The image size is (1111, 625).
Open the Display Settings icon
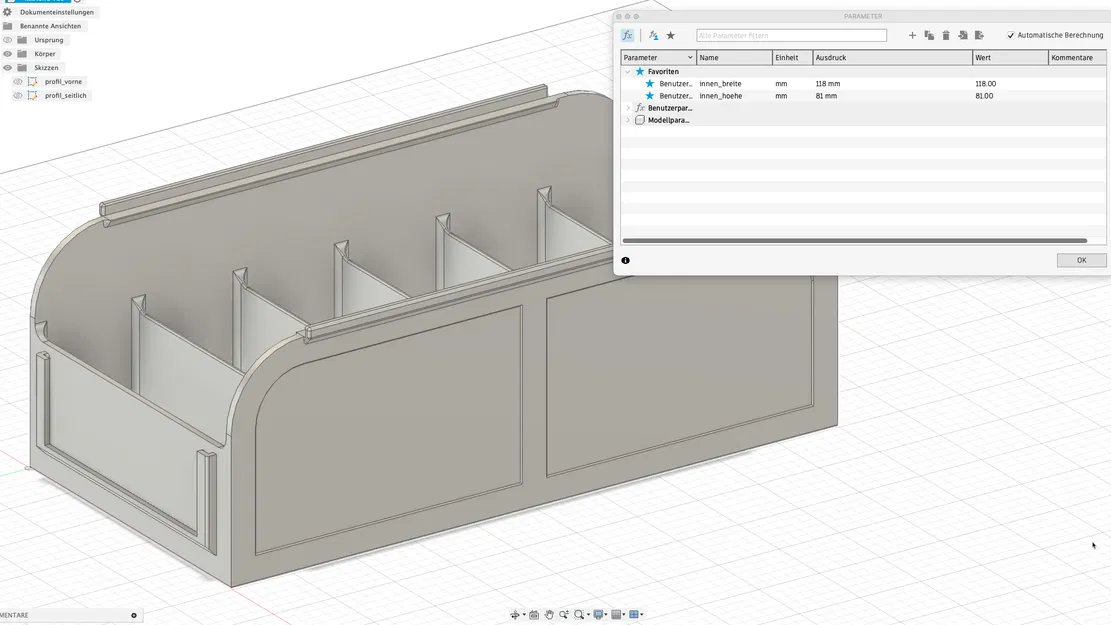(598, 615)
